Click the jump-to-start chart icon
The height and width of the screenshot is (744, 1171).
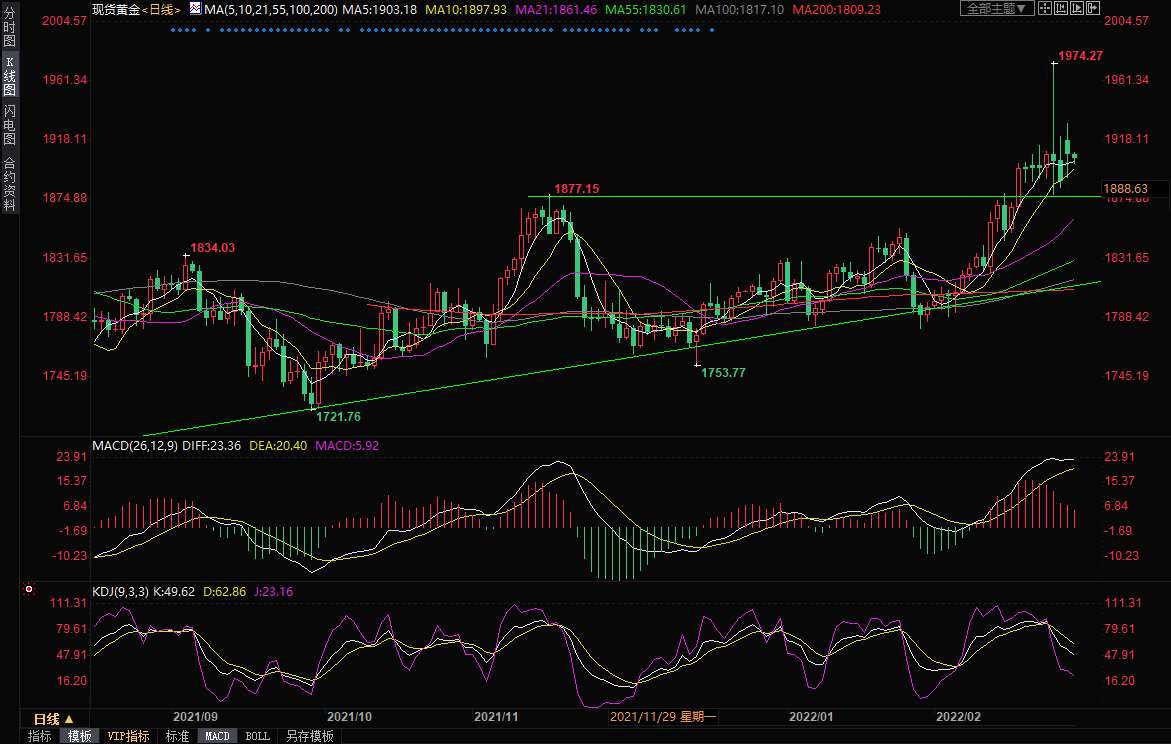1061,9
